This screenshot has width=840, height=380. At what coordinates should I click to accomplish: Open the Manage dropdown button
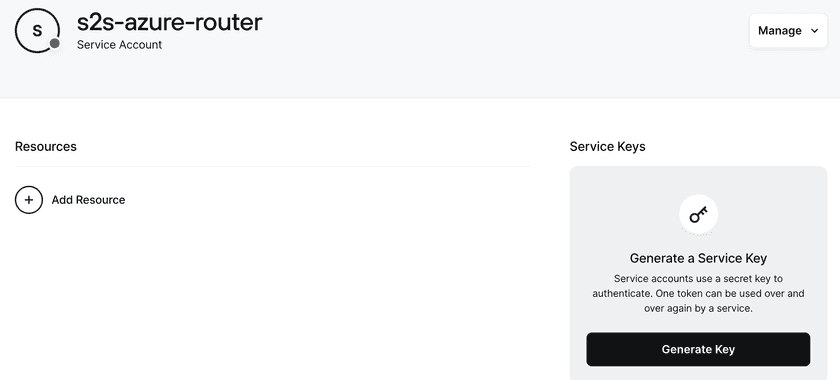[x=788, y=31]
